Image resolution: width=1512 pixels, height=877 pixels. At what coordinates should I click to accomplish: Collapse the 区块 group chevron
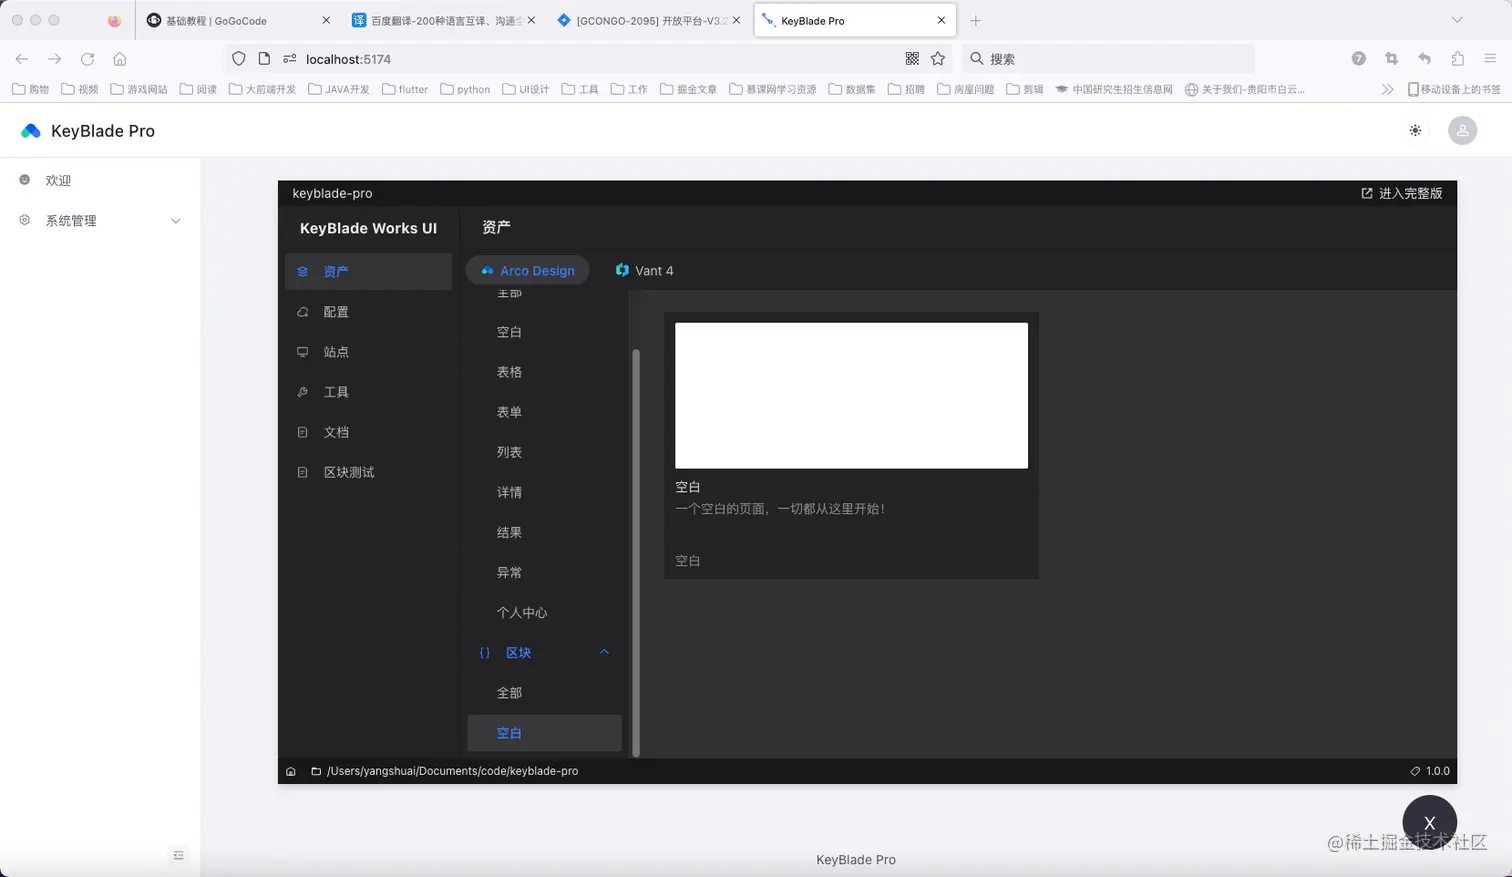pyautogui.click(x=604, y=652)
